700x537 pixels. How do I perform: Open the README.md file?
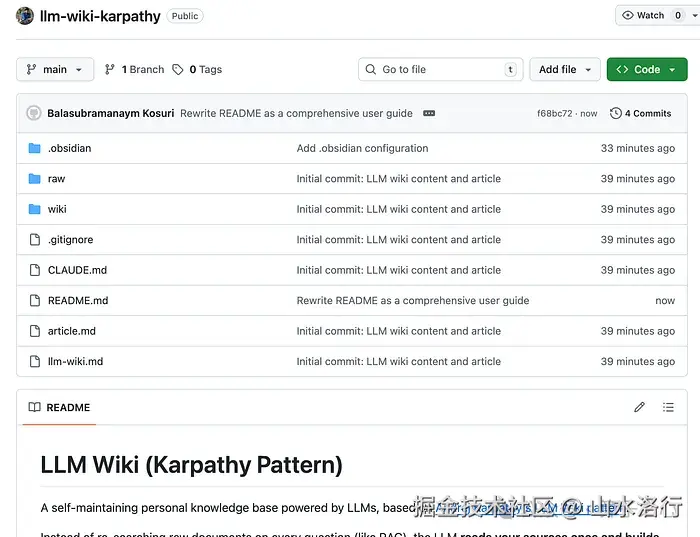78,300
